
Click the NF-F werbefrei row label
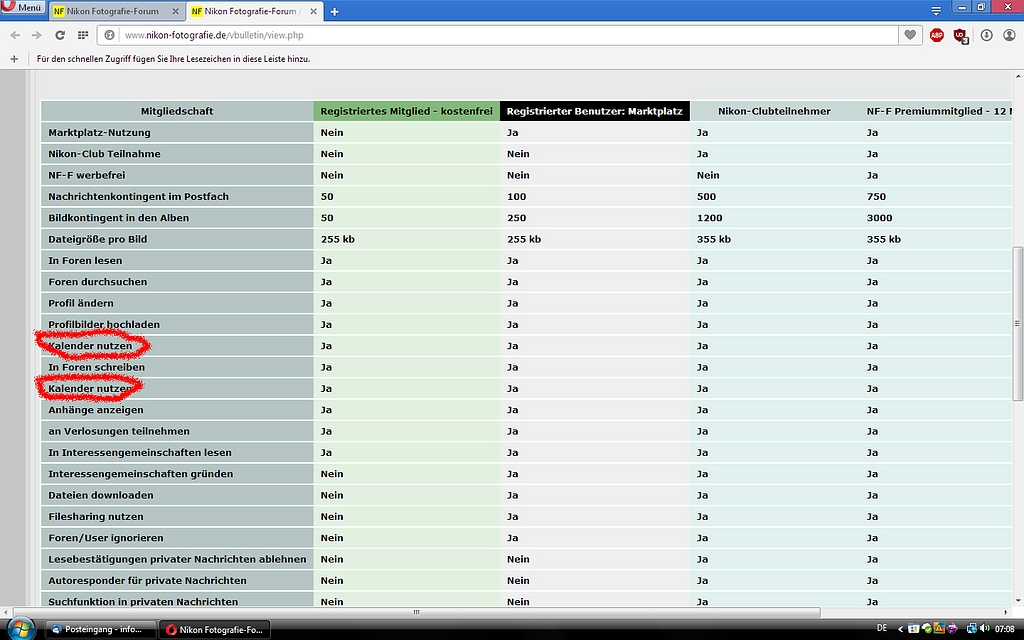click(87, 175)
